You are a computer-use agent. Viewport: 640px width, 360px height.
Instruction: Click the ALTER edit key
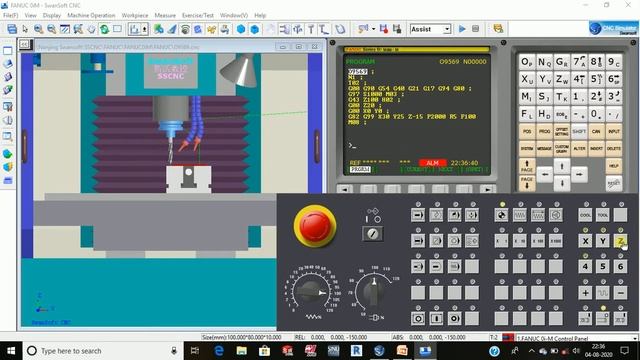pyautogui.click(x=579, y=149)
